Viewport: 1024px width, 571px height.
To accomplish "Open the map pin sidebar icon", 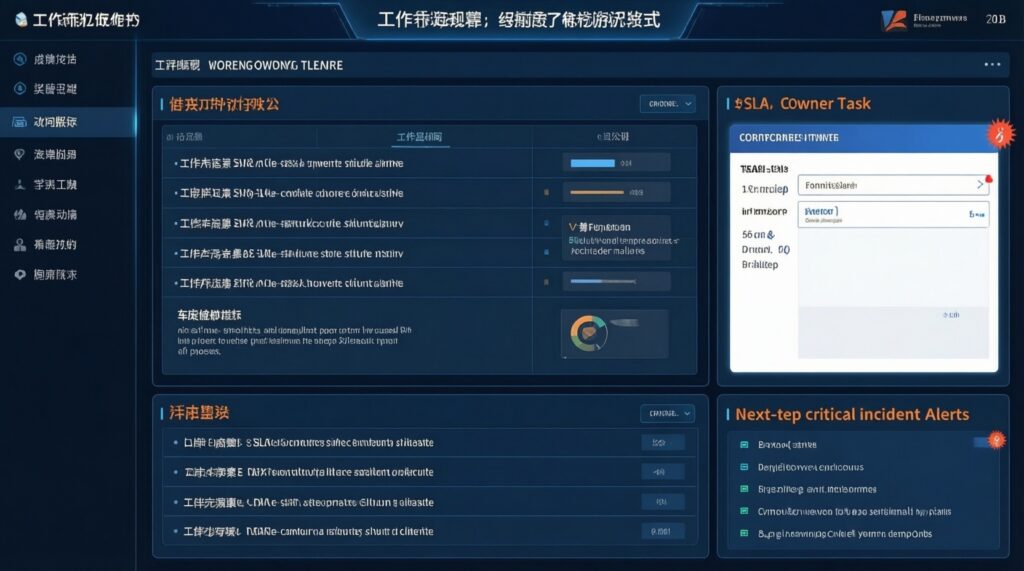I will coord(20,154).
